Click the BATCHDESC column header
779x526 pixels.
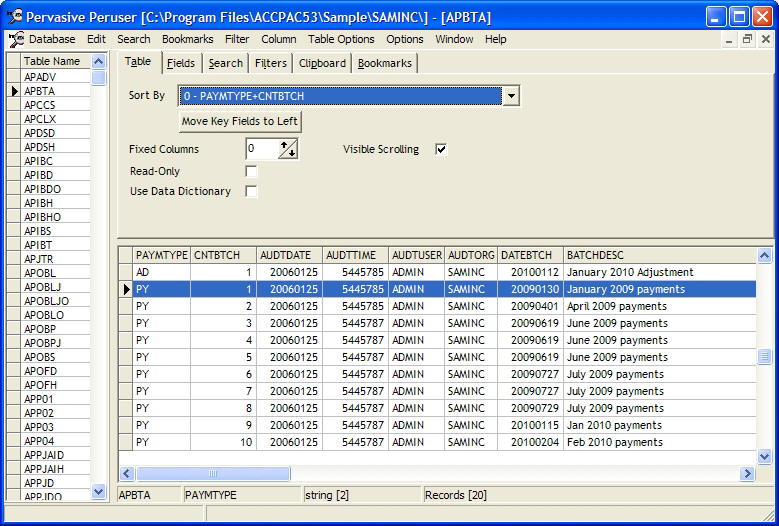point(594,255)
